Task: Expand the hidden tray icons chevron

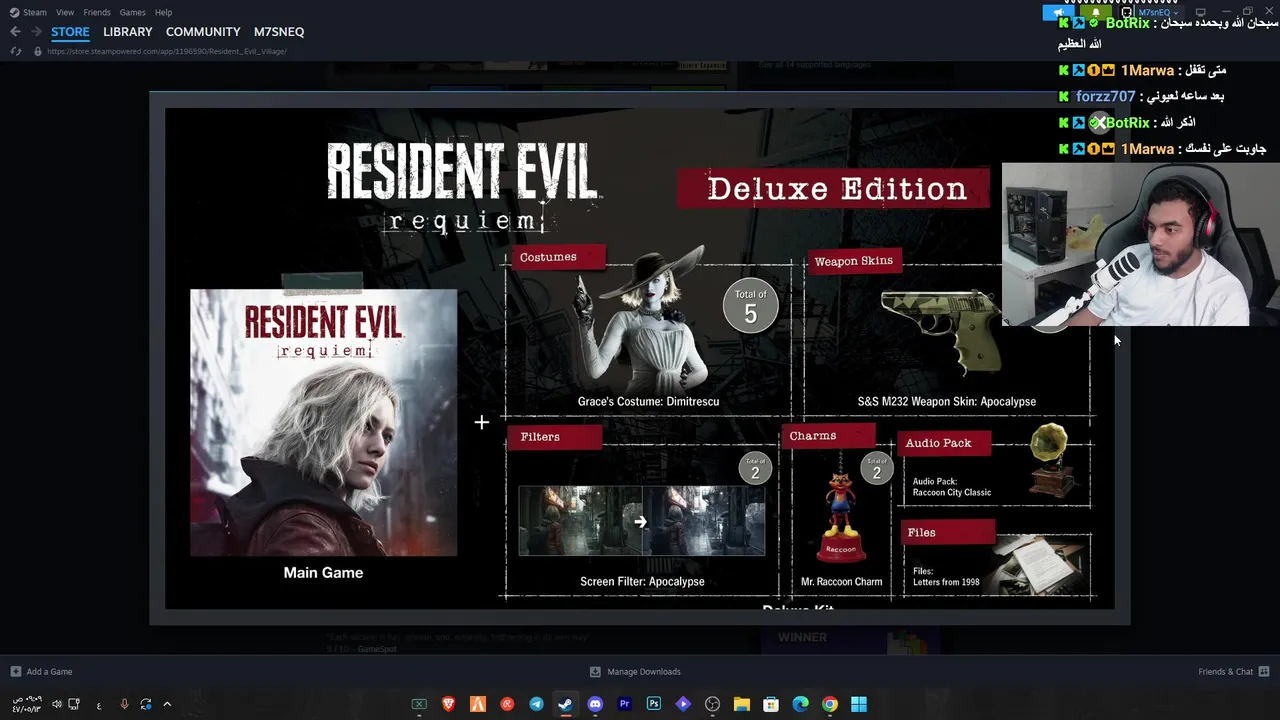Action: coord(167,704)
